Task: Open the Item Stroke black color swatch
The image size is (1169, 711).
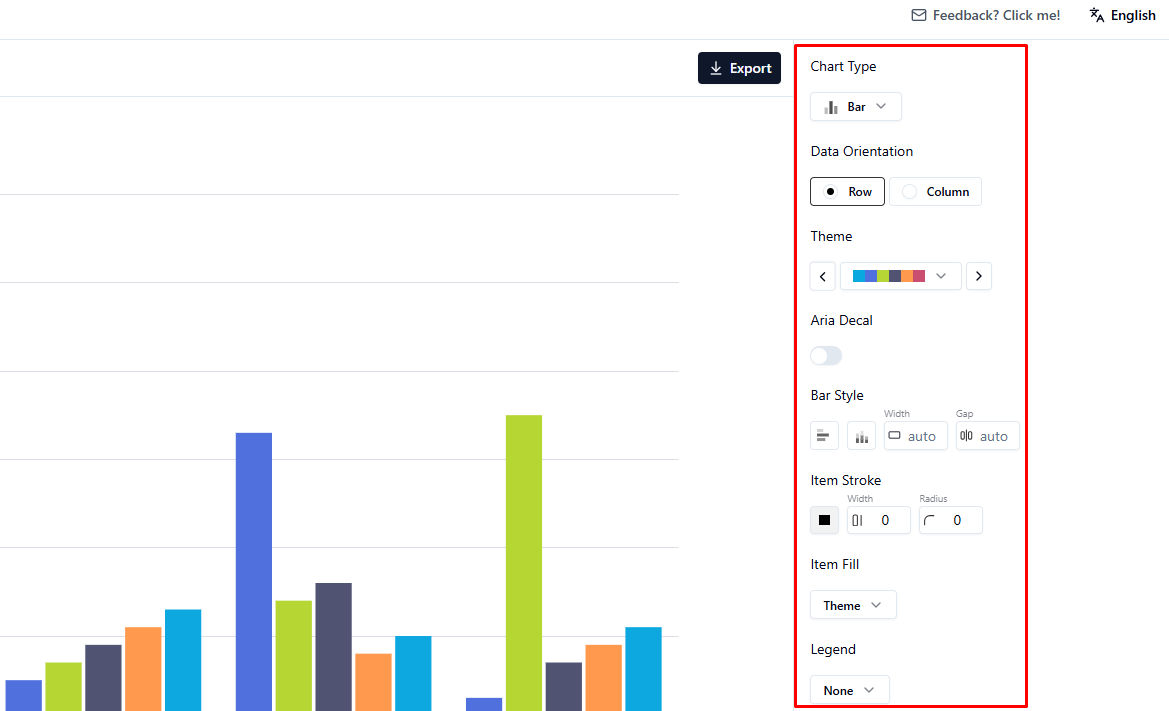Action: coord(825,520)
